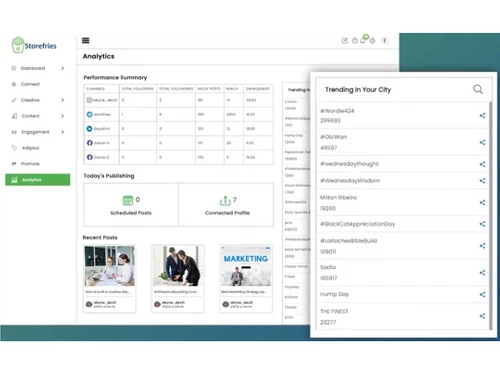The height and width of the screenshot is (375, 500).
Task: Click THE FINEST trend text
Action: pyautogui.click(x=334, y=311)
